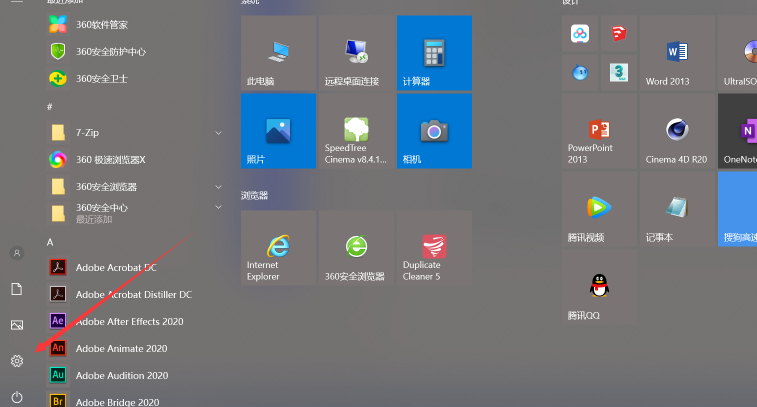This screenshot has height=407, width=757.
Task: Open the Documents rail icon
Action: 17,289
